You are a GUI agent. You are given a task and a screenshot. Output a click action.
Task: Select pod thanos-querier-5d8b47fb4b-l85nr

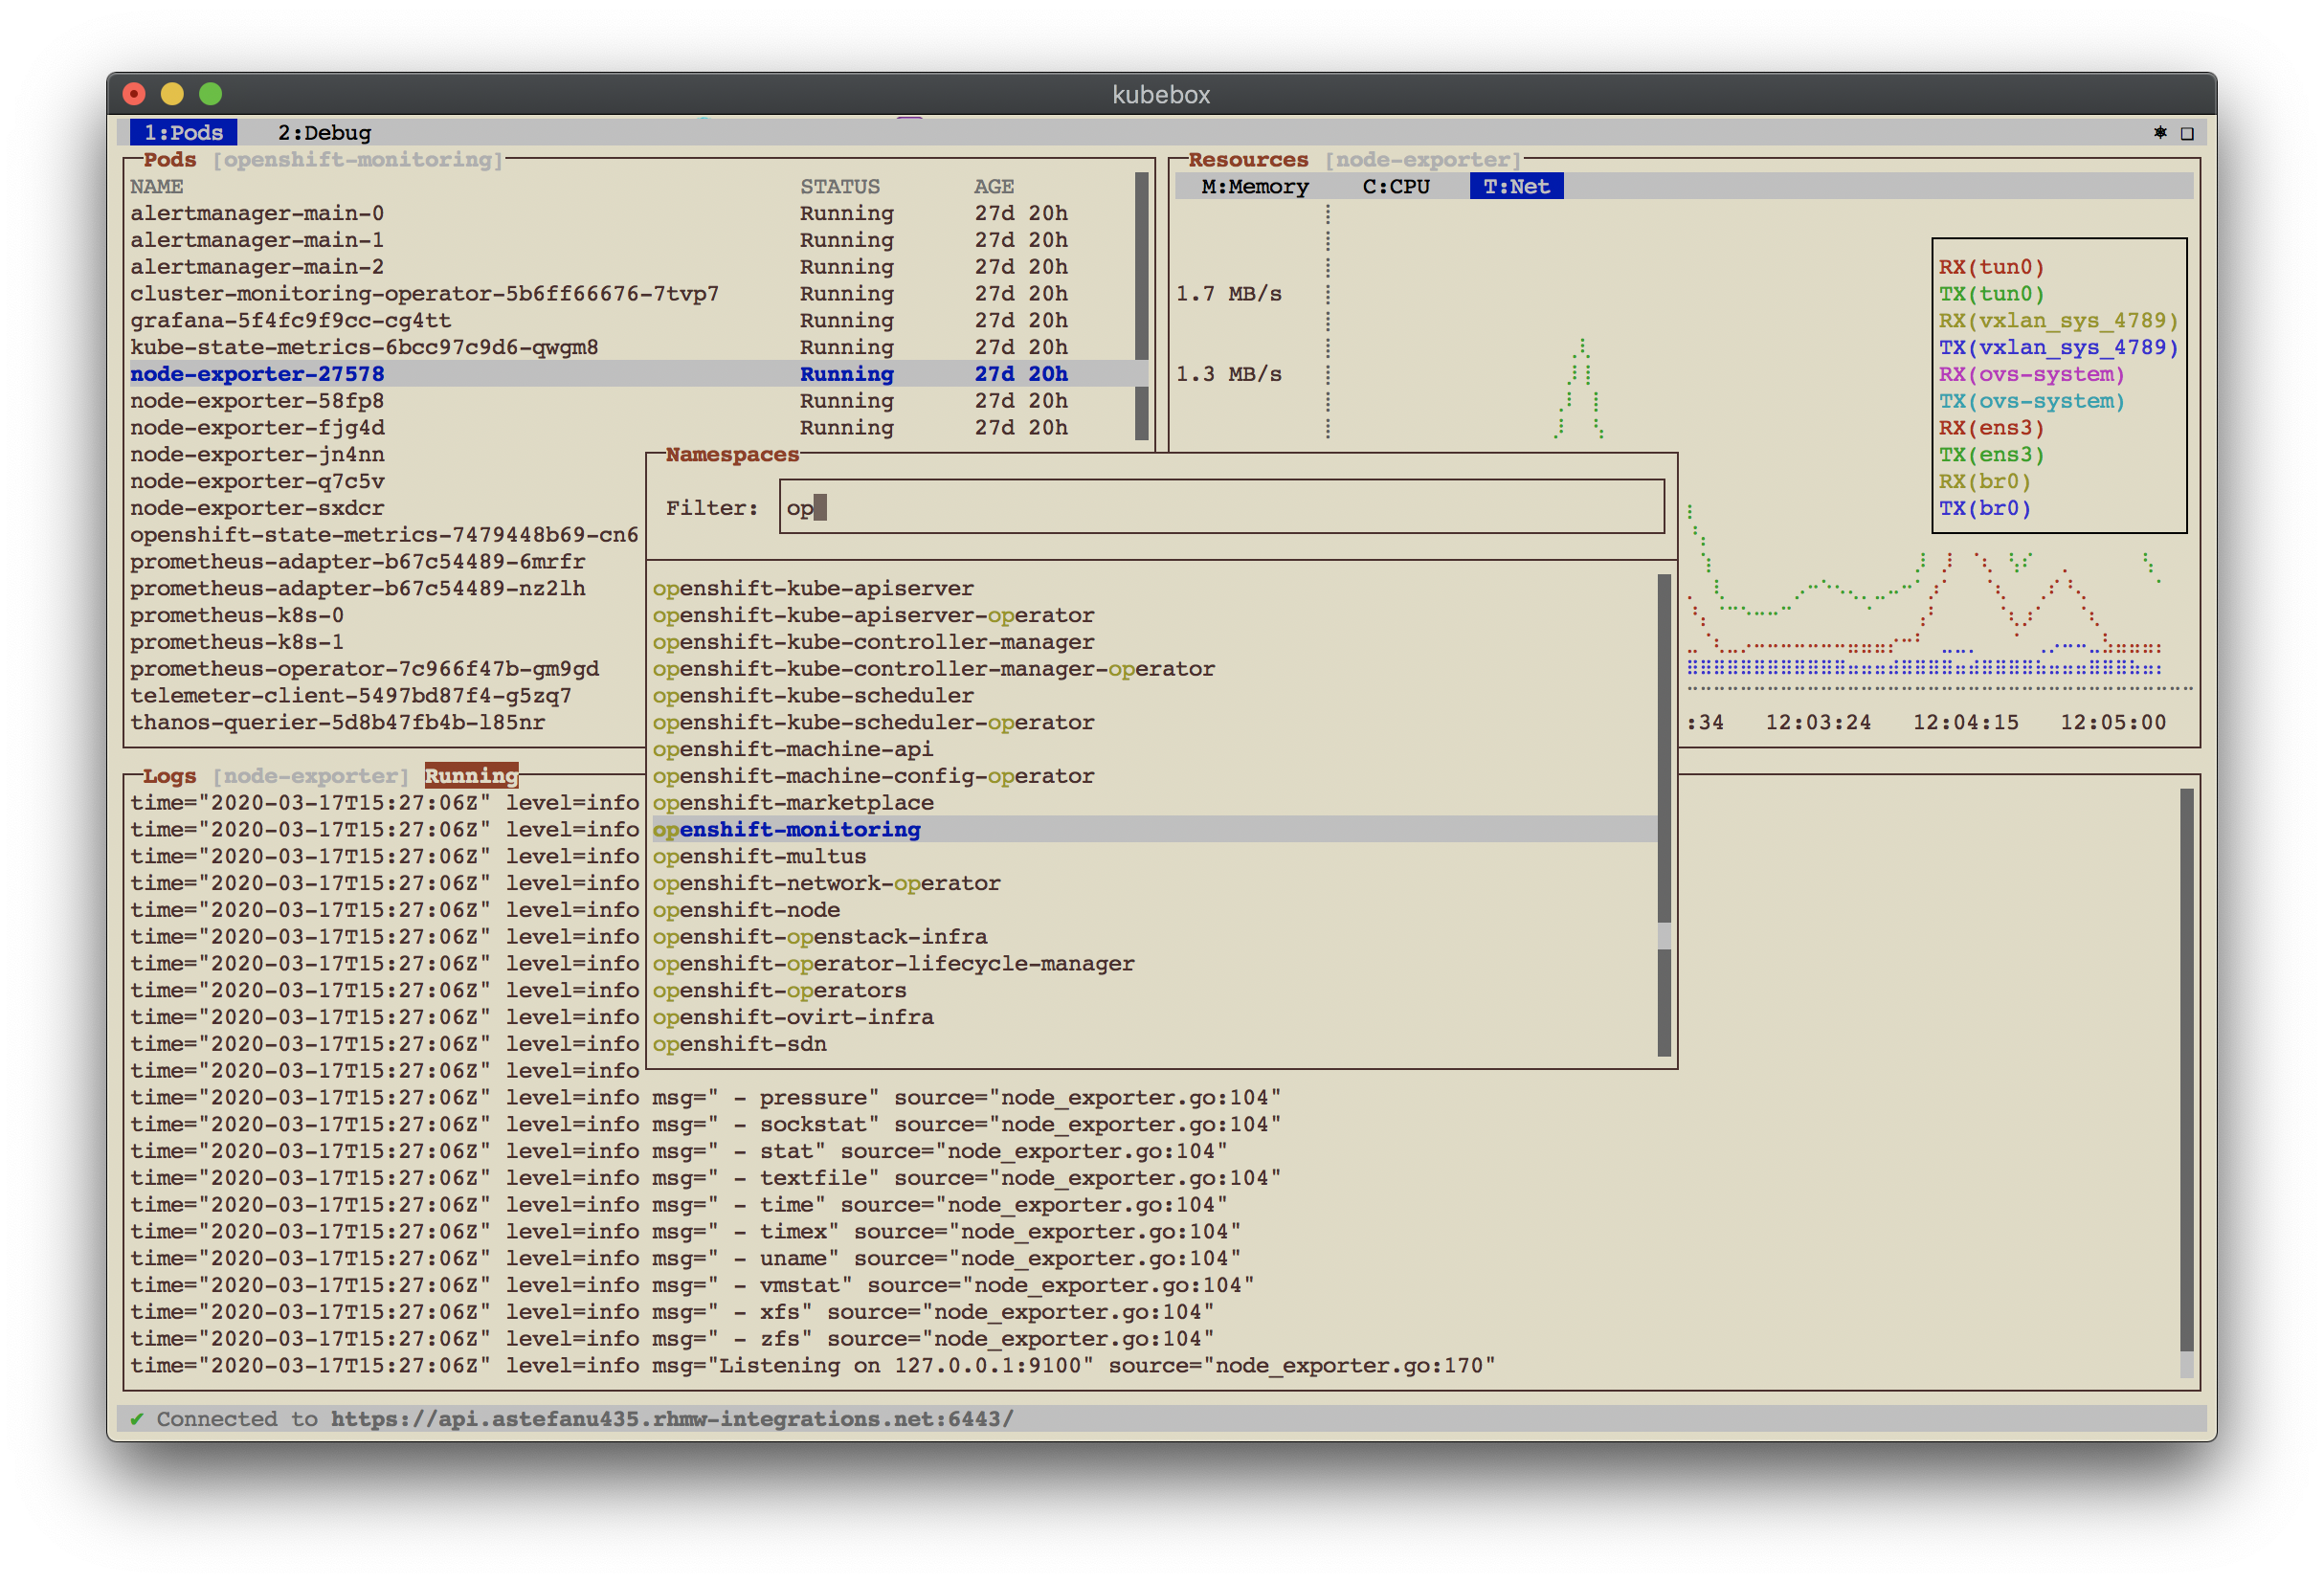337,722
